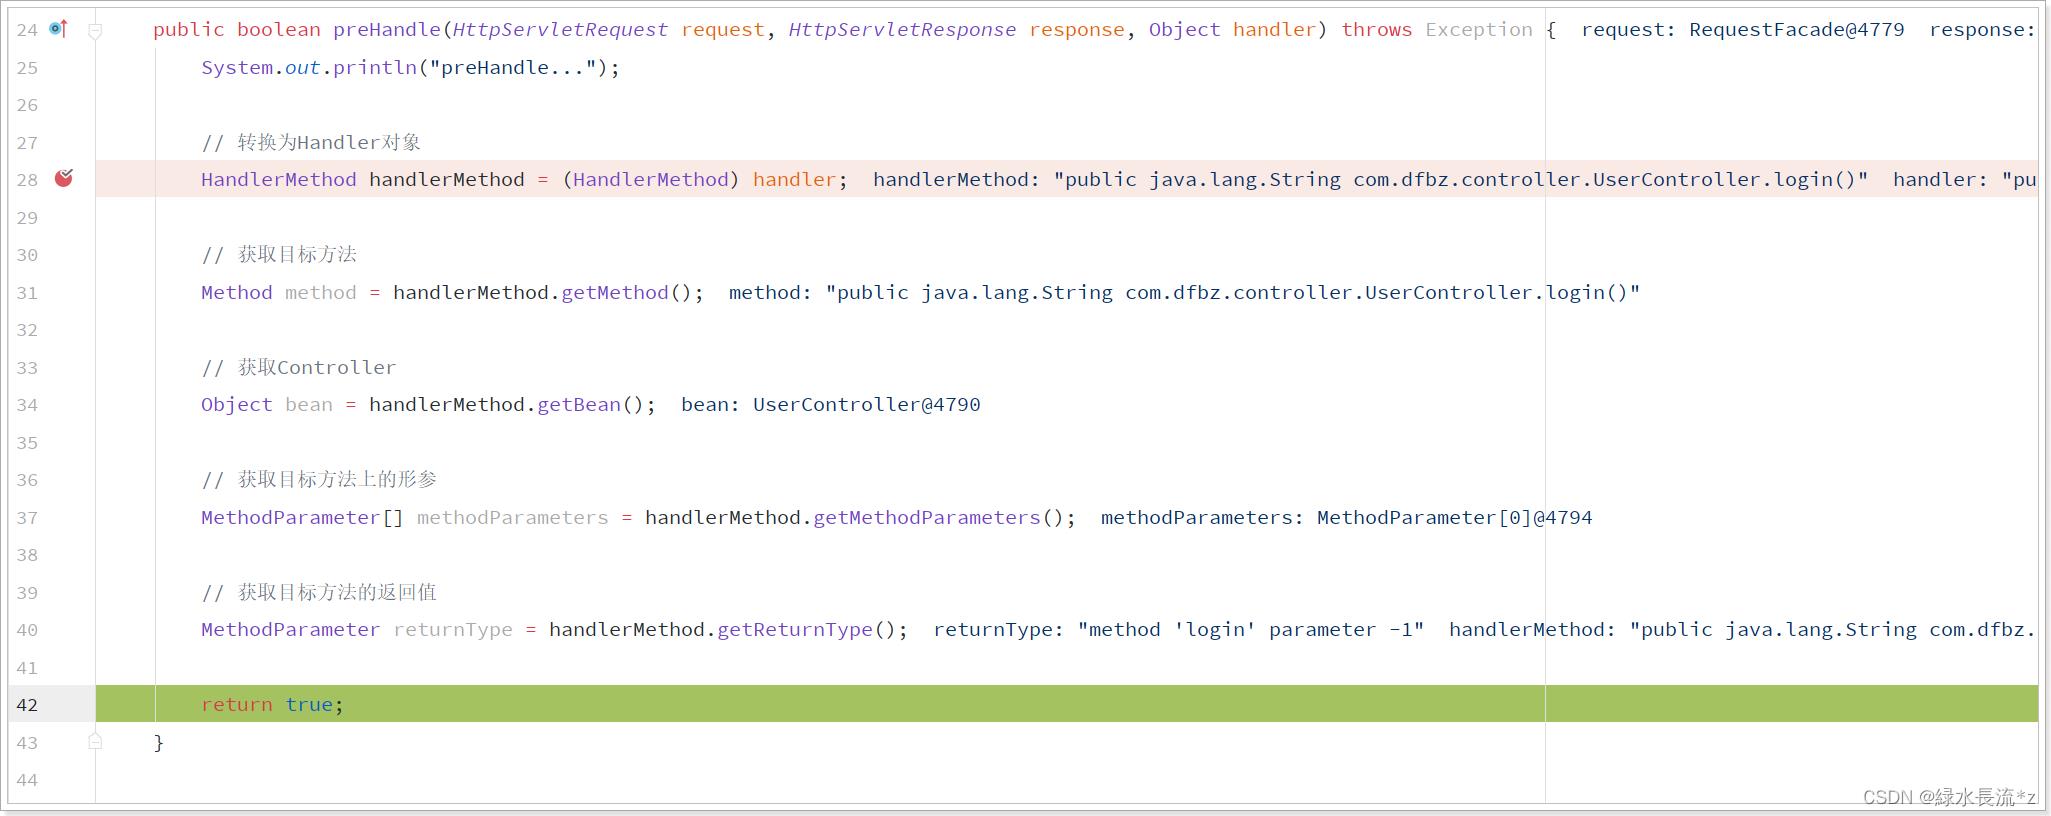Click inline value methodParameters: MethodParameter[0]@4794

tap(1347, 518)
